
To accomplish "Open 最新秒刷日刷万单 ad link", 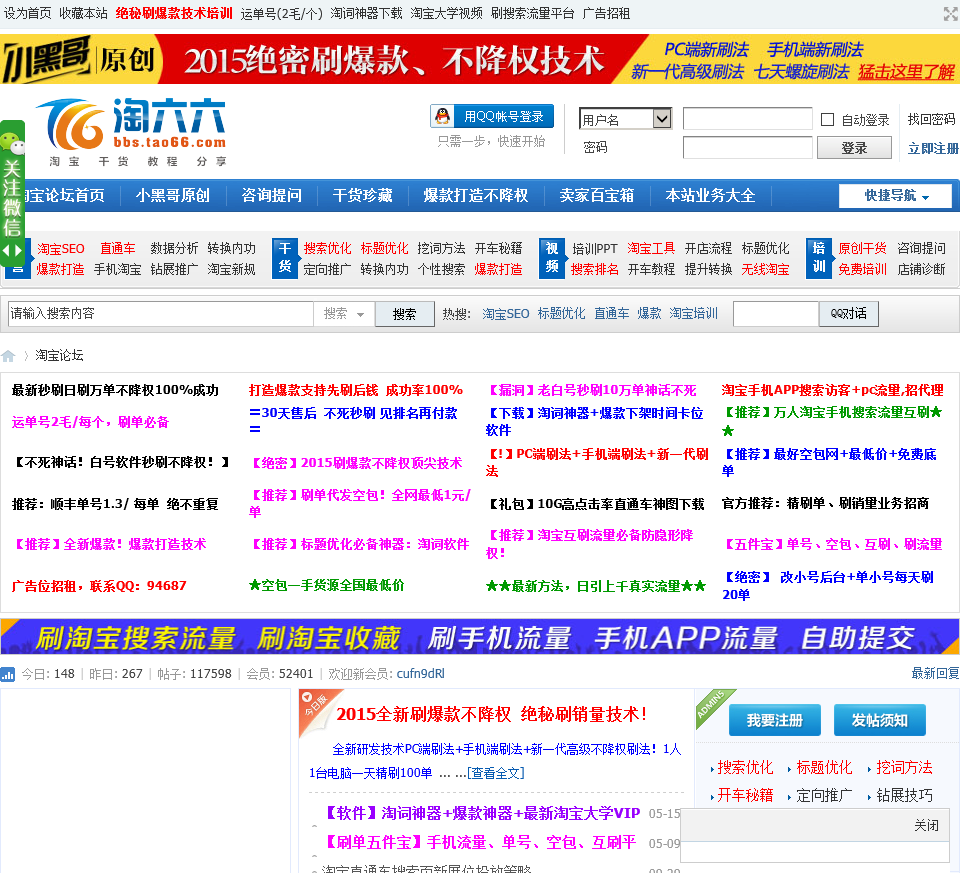I will (115, 391).
